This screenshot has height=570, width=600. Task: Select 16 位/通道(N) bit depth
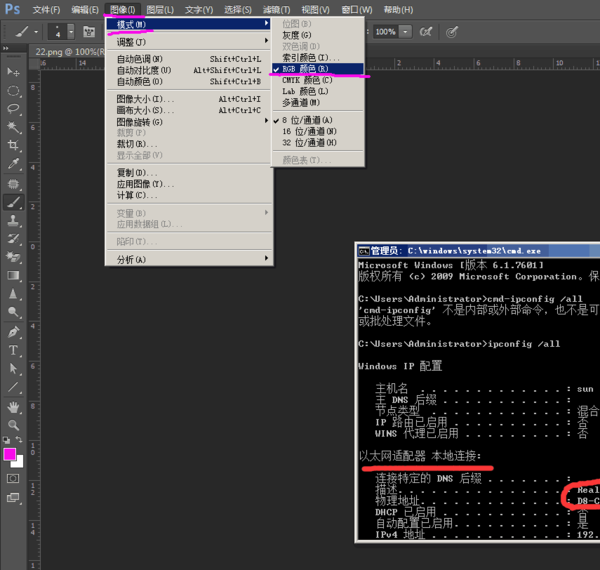click(x=318, y=132)
